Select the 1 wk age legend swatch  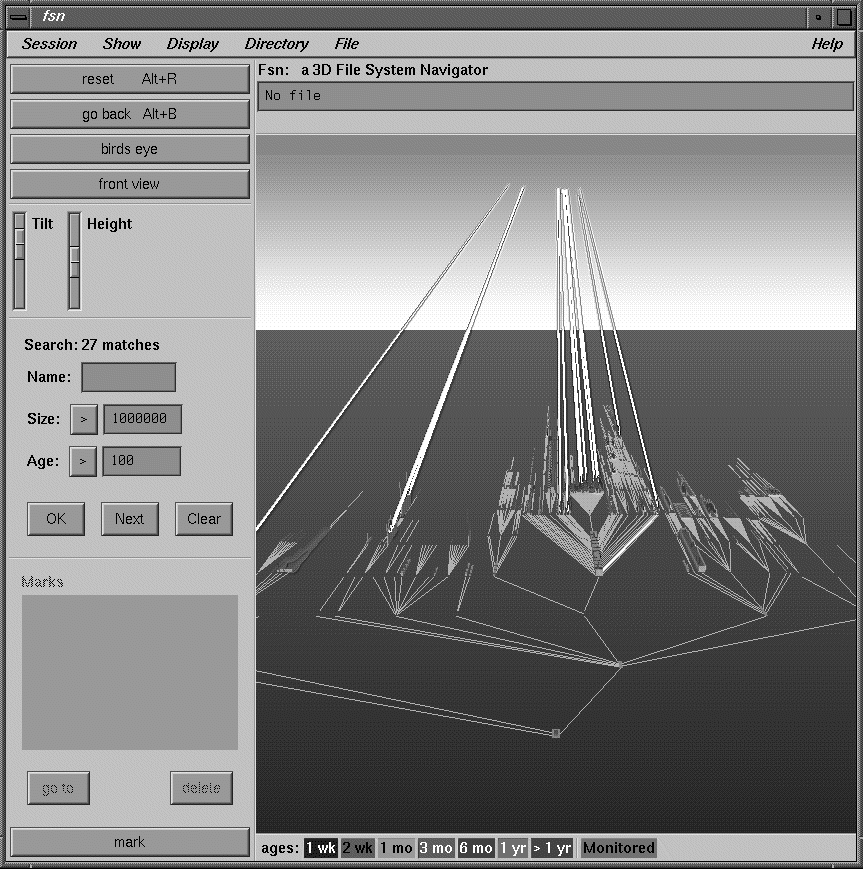tap(321, 848)
